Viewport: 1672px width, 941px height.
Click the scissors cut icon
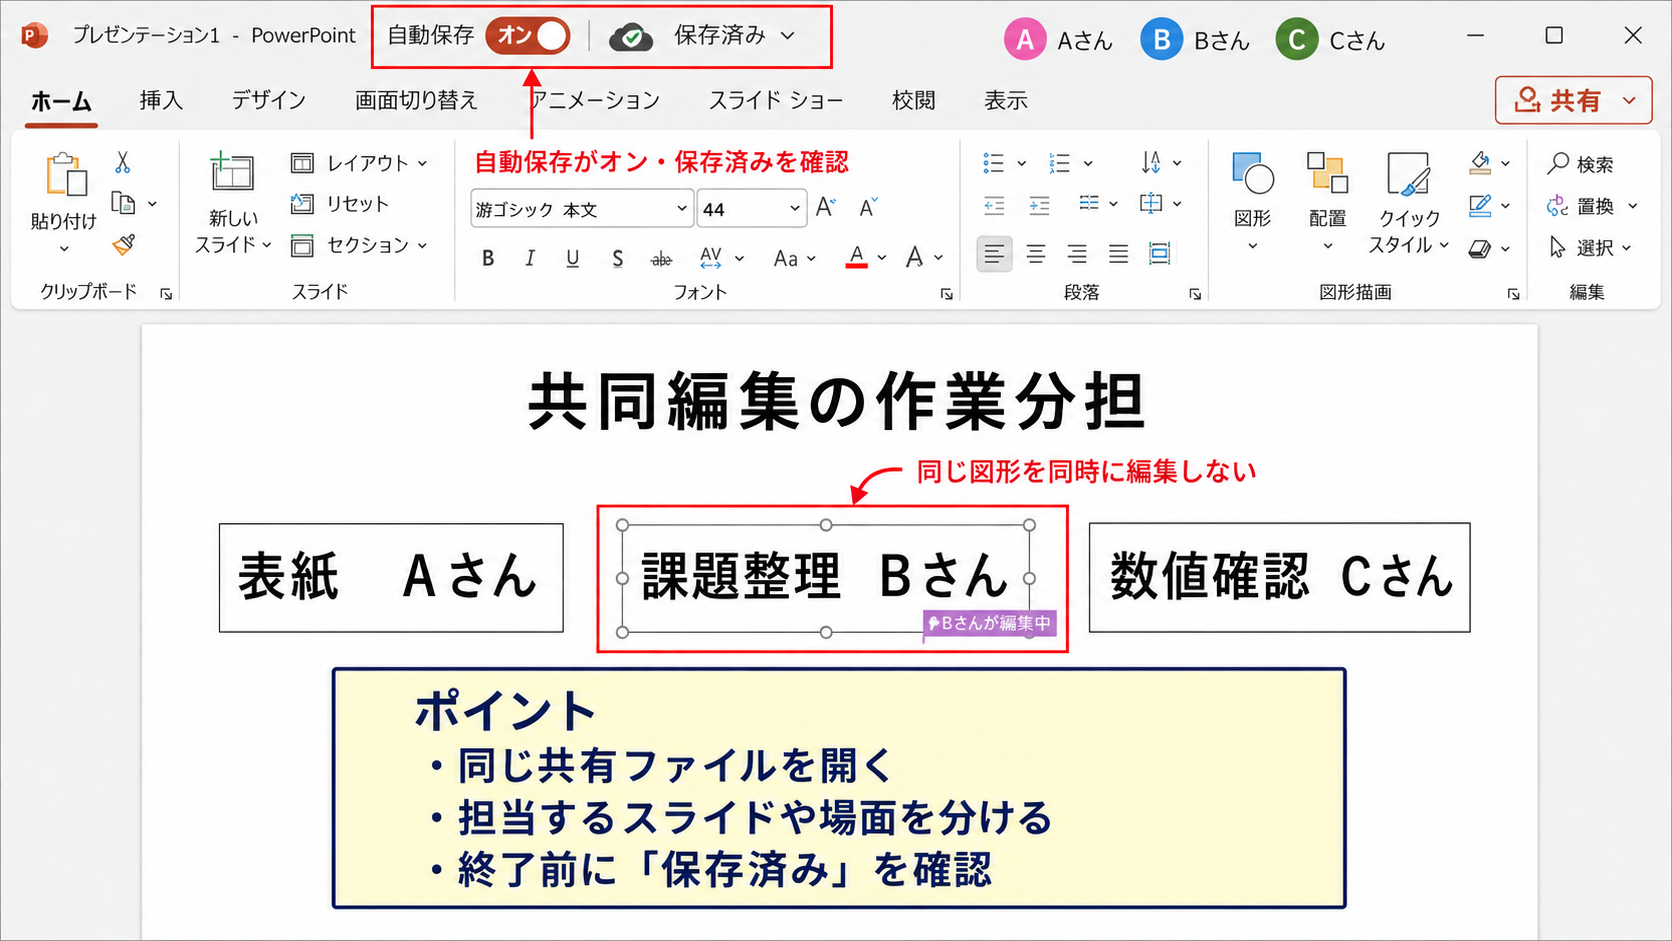pyautogui.click(x=122, y=162)
